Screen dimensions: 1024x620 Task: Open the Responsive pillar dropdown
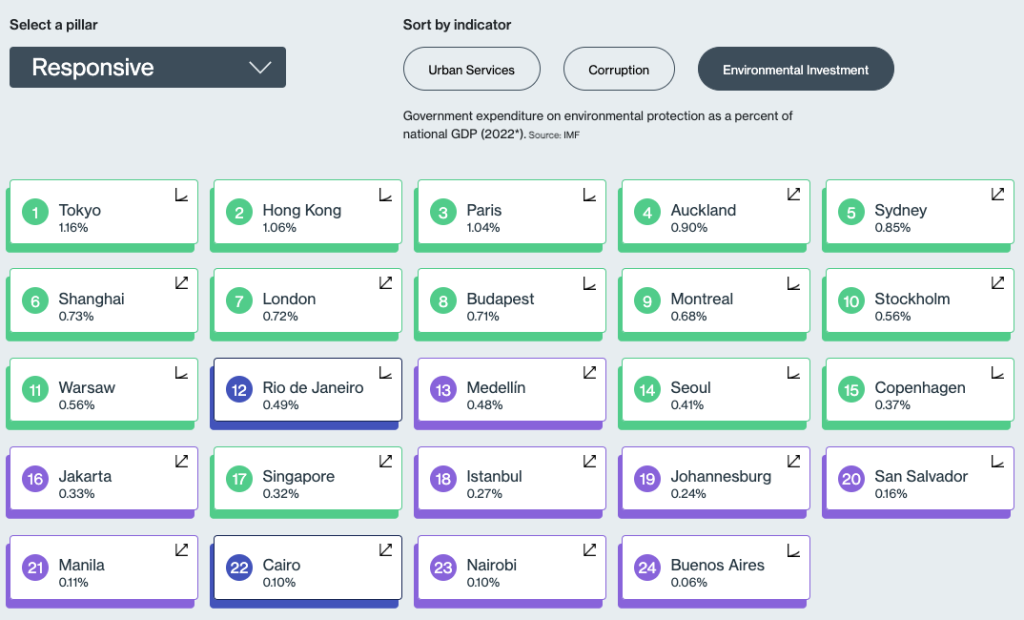148,67
